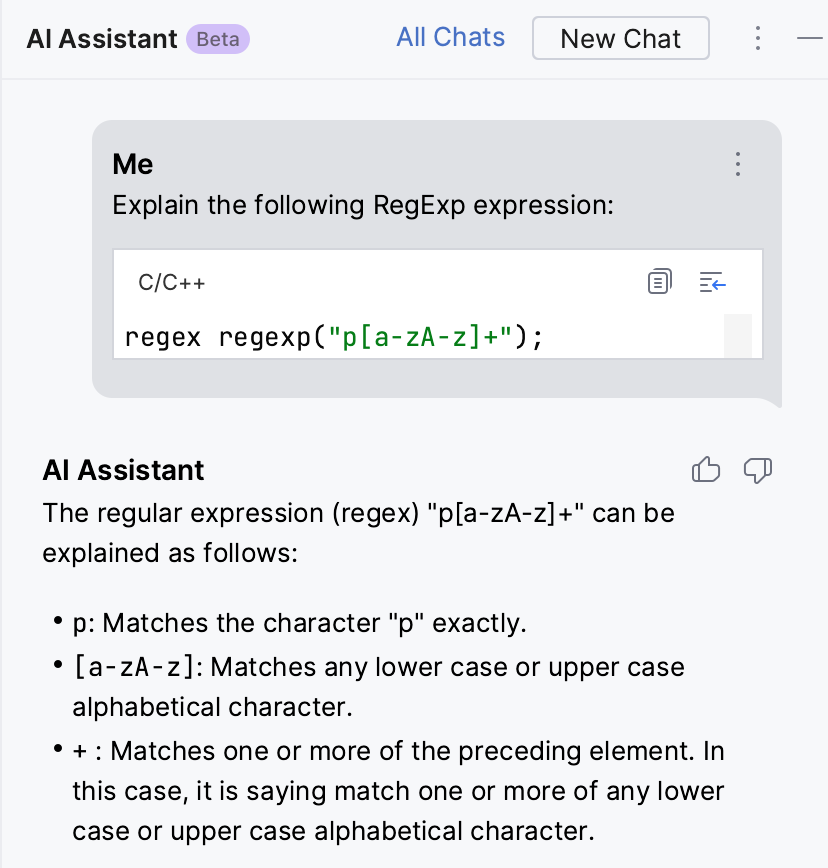Hide the AI Assistant tool window
828x868 pixels.
click(x=810, y=38)
